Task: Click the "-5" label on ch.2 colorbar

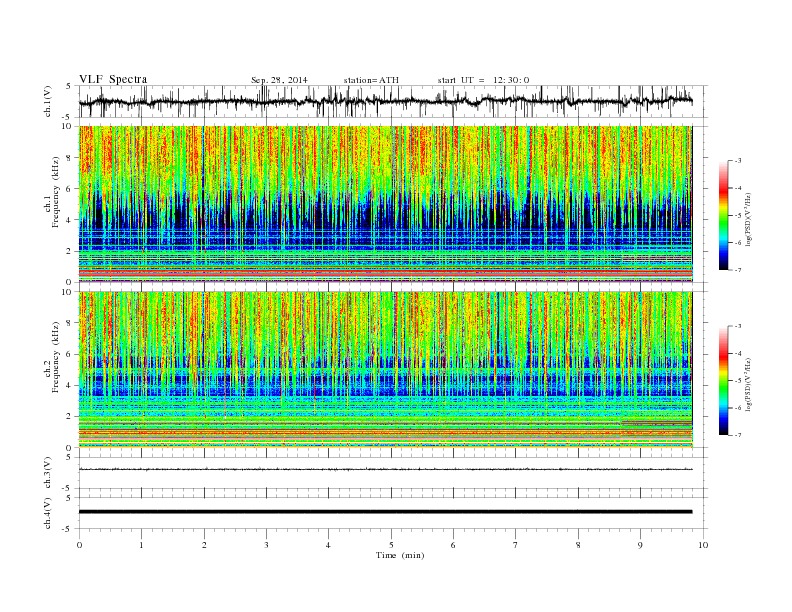Action: (738, 381)
